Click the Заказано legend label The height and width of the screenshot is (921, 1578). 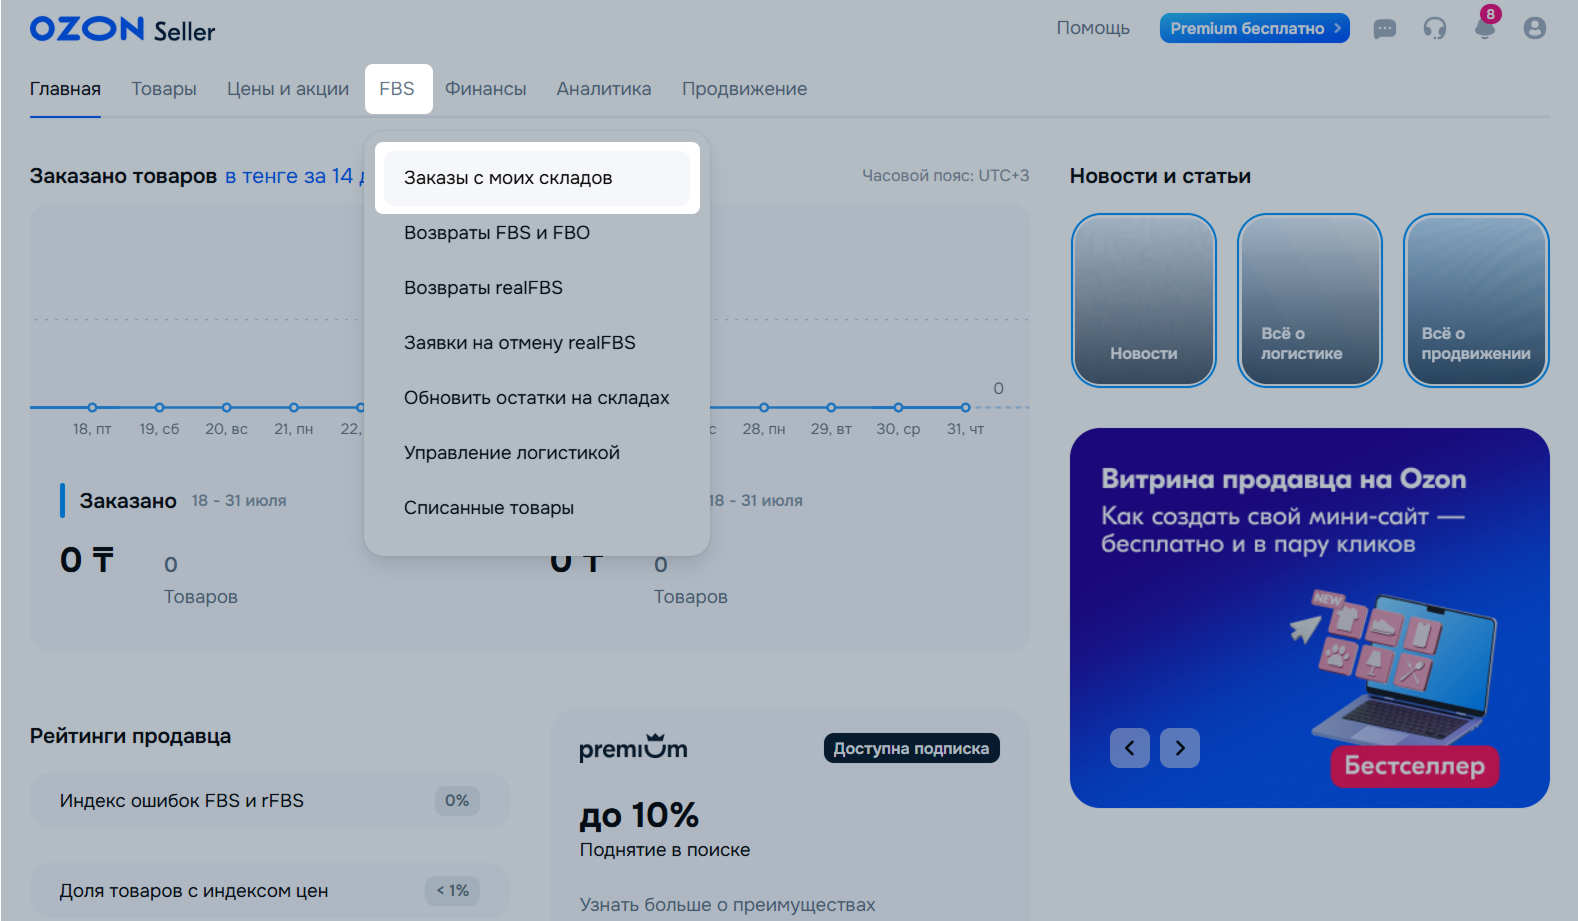point(128,501)
